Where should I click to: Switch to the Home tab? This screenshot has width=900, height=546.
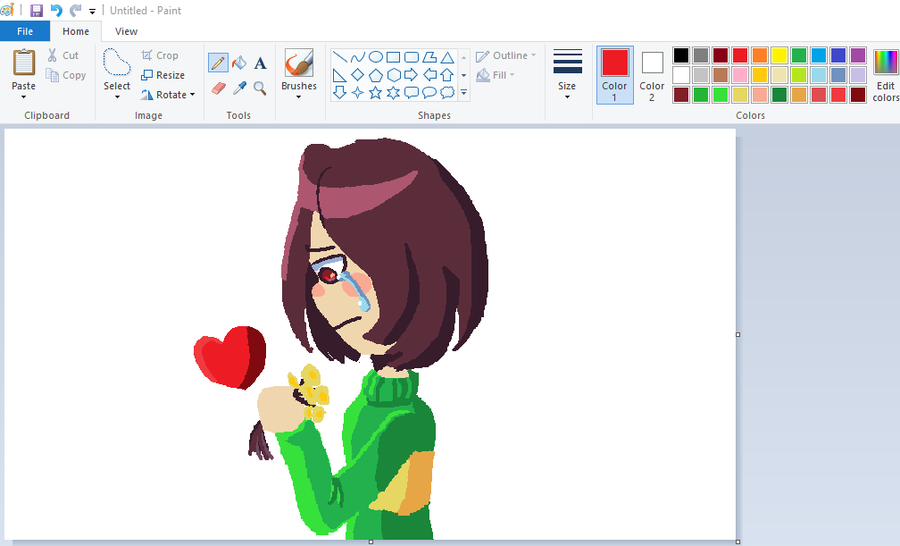76,32
